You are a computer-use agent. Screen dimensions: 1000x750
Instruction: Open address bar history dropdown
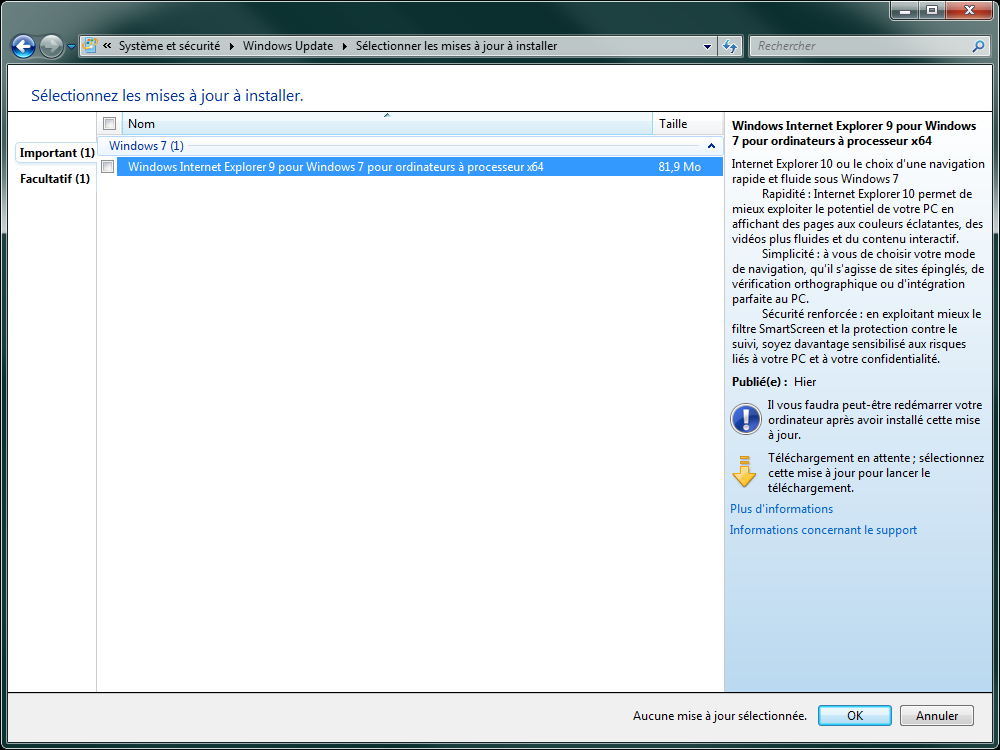click(x=707, y=47)
